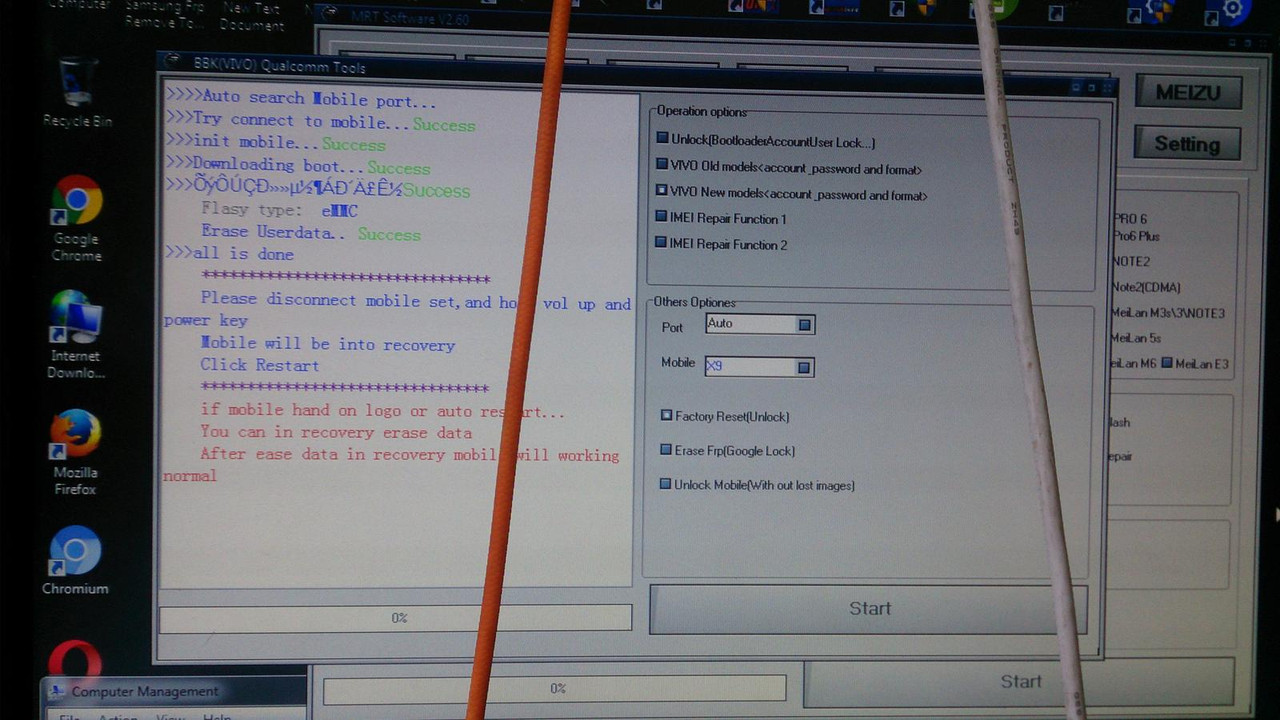Click 'Erase Userdata.. Success' log line
Image resolution: width=1280 pixels, height=720 pixels.
point(310,232)
